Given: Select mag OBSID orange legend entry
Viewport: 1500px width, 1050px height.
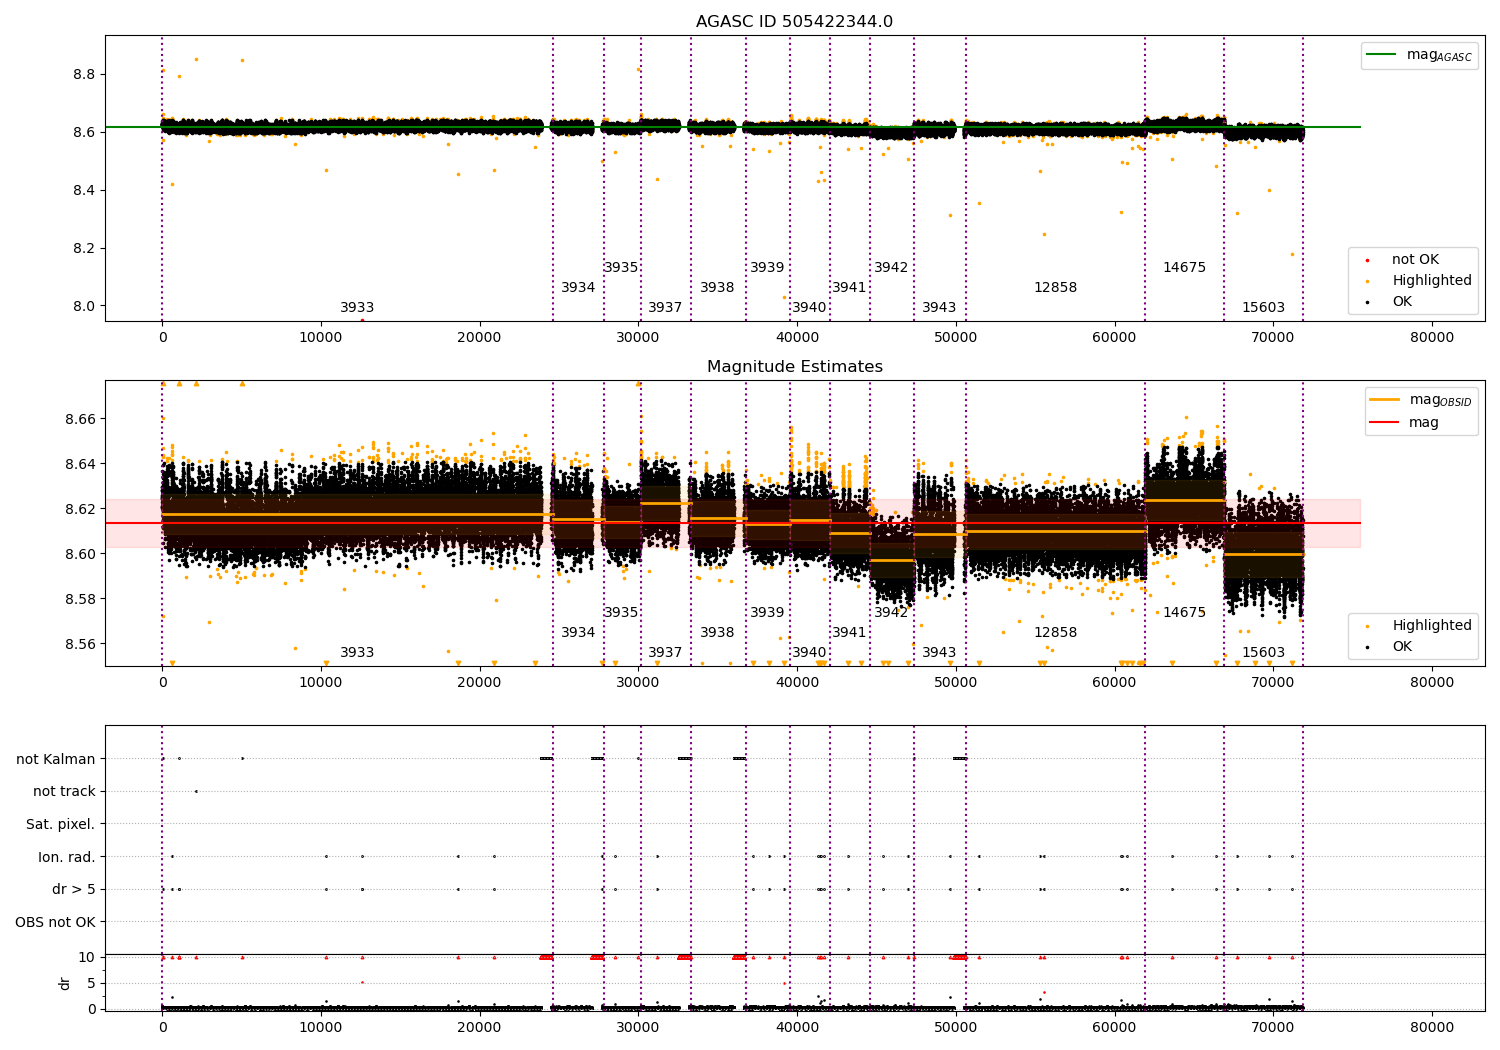Looking at the screenshot, I should click(1420, 400).
